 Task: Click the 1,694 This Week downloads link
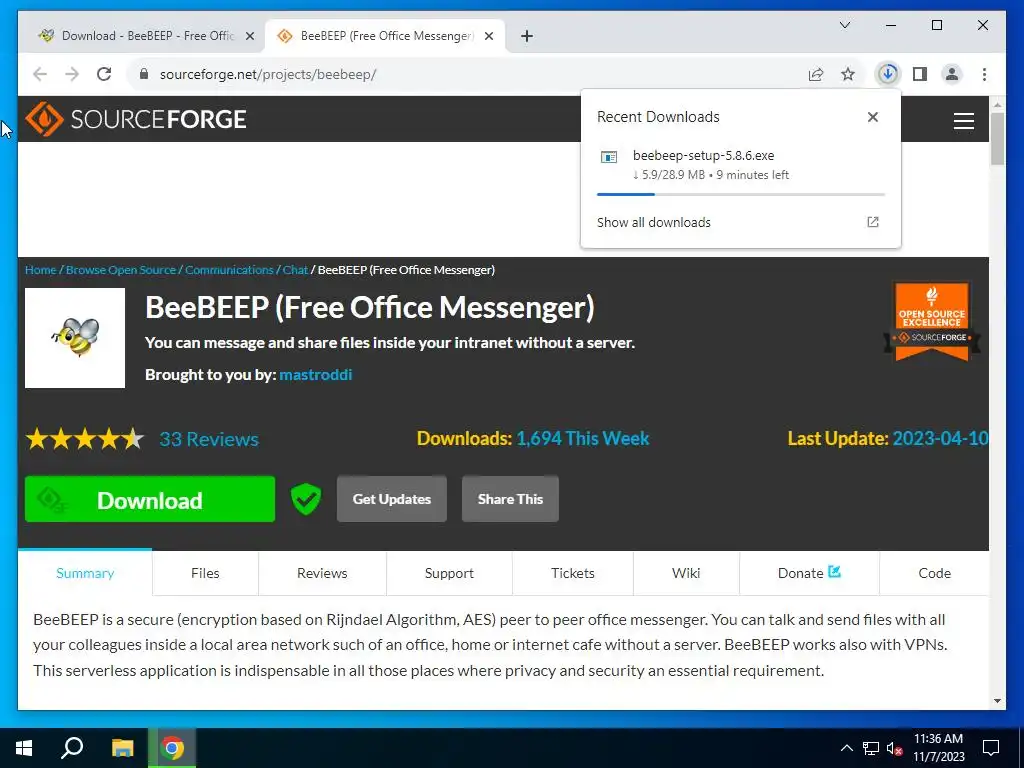pyautogui.click(x=583, y=438)
